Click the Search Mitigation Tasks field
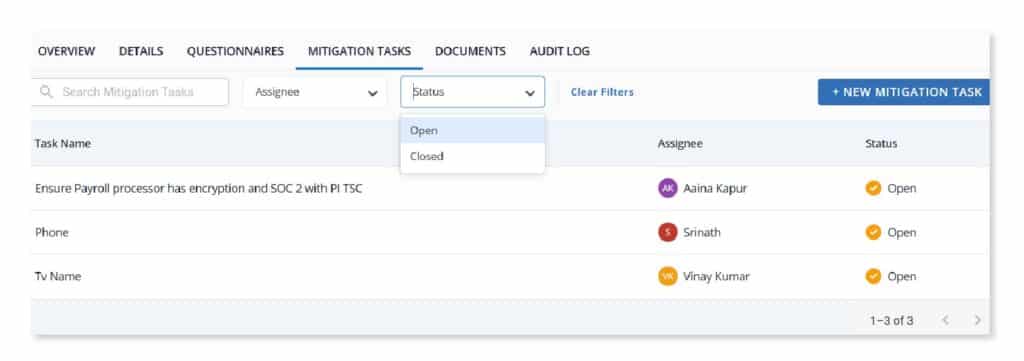The image size is (1024, 361). click(x=130, y=92)
